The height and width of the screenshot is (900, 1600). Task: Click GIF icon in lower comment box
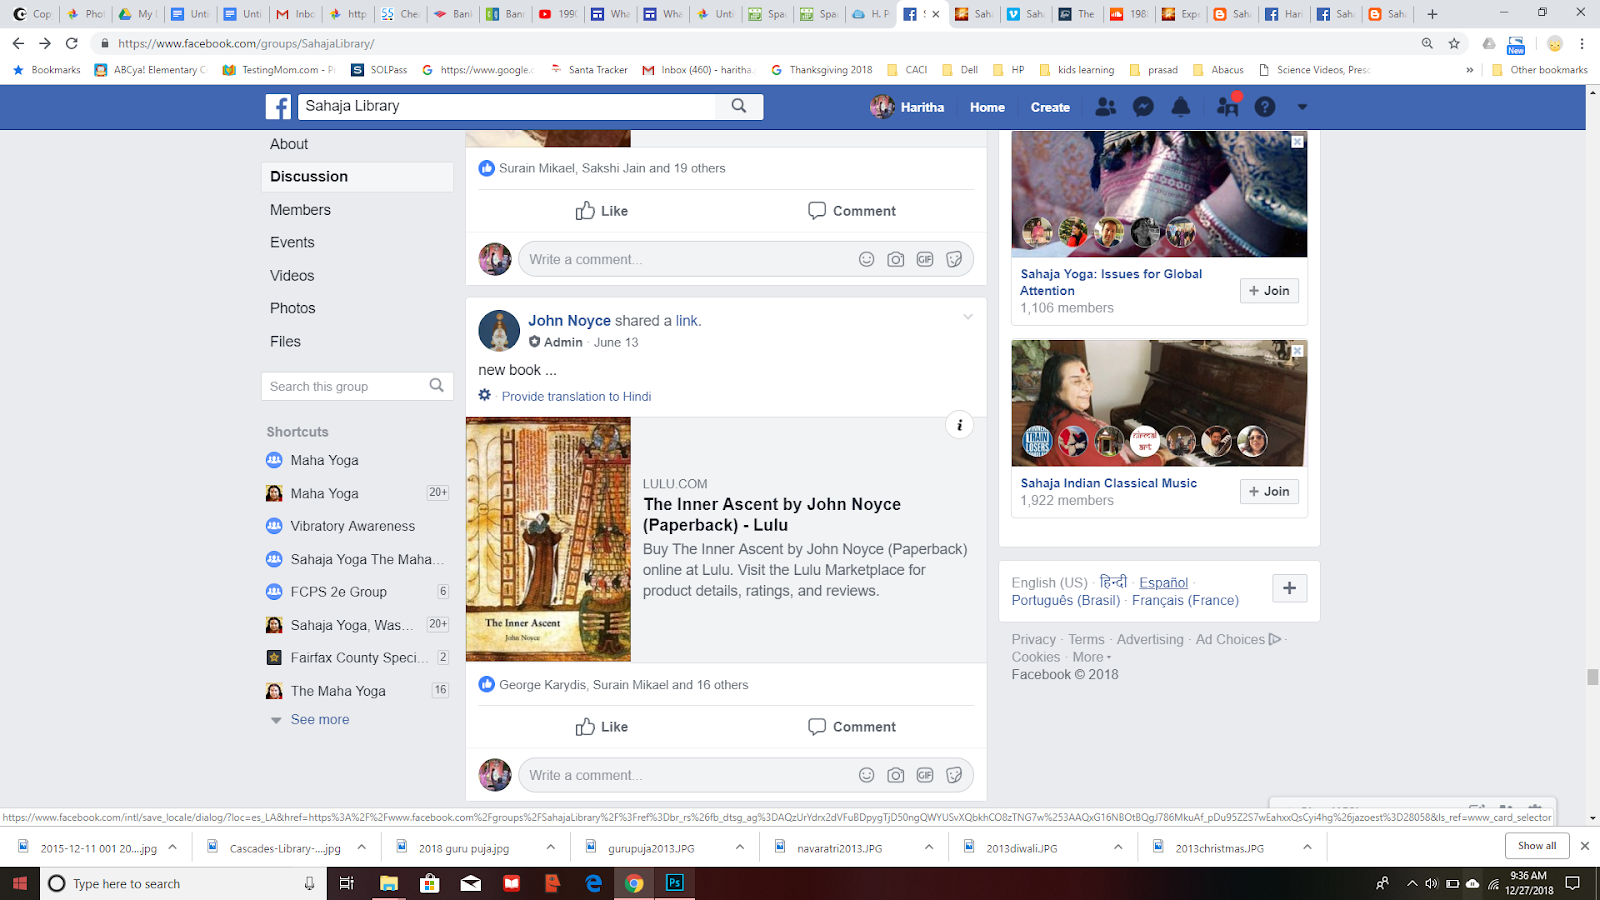click(925, 775)
